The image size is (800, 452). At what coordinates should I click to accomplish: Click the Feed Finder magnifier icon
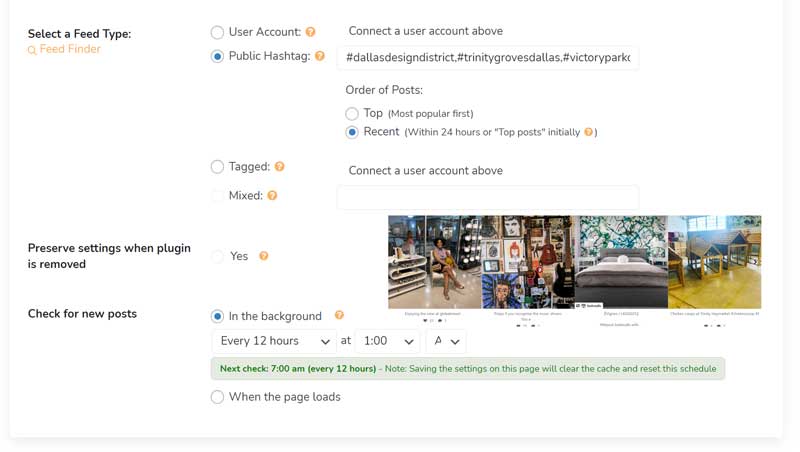pyautogui.click(x=32, y=50)
